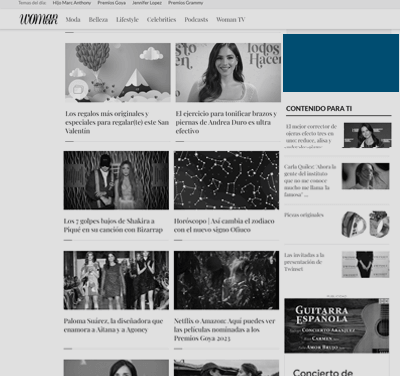Open the Podcasts section
The width and height of the screenshot is (400, 376).
[196, 20]
